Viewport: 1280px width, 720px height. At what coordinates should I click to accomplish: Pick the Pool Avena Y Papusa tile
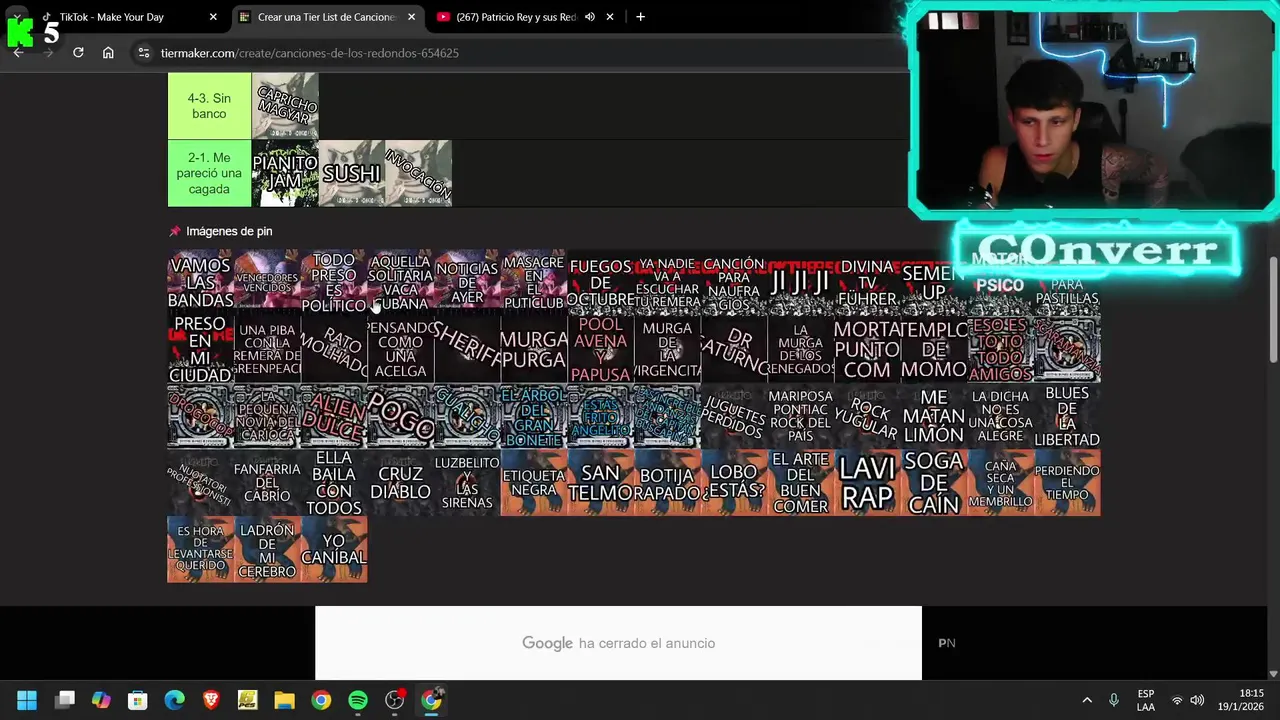[x=600, y=349]
